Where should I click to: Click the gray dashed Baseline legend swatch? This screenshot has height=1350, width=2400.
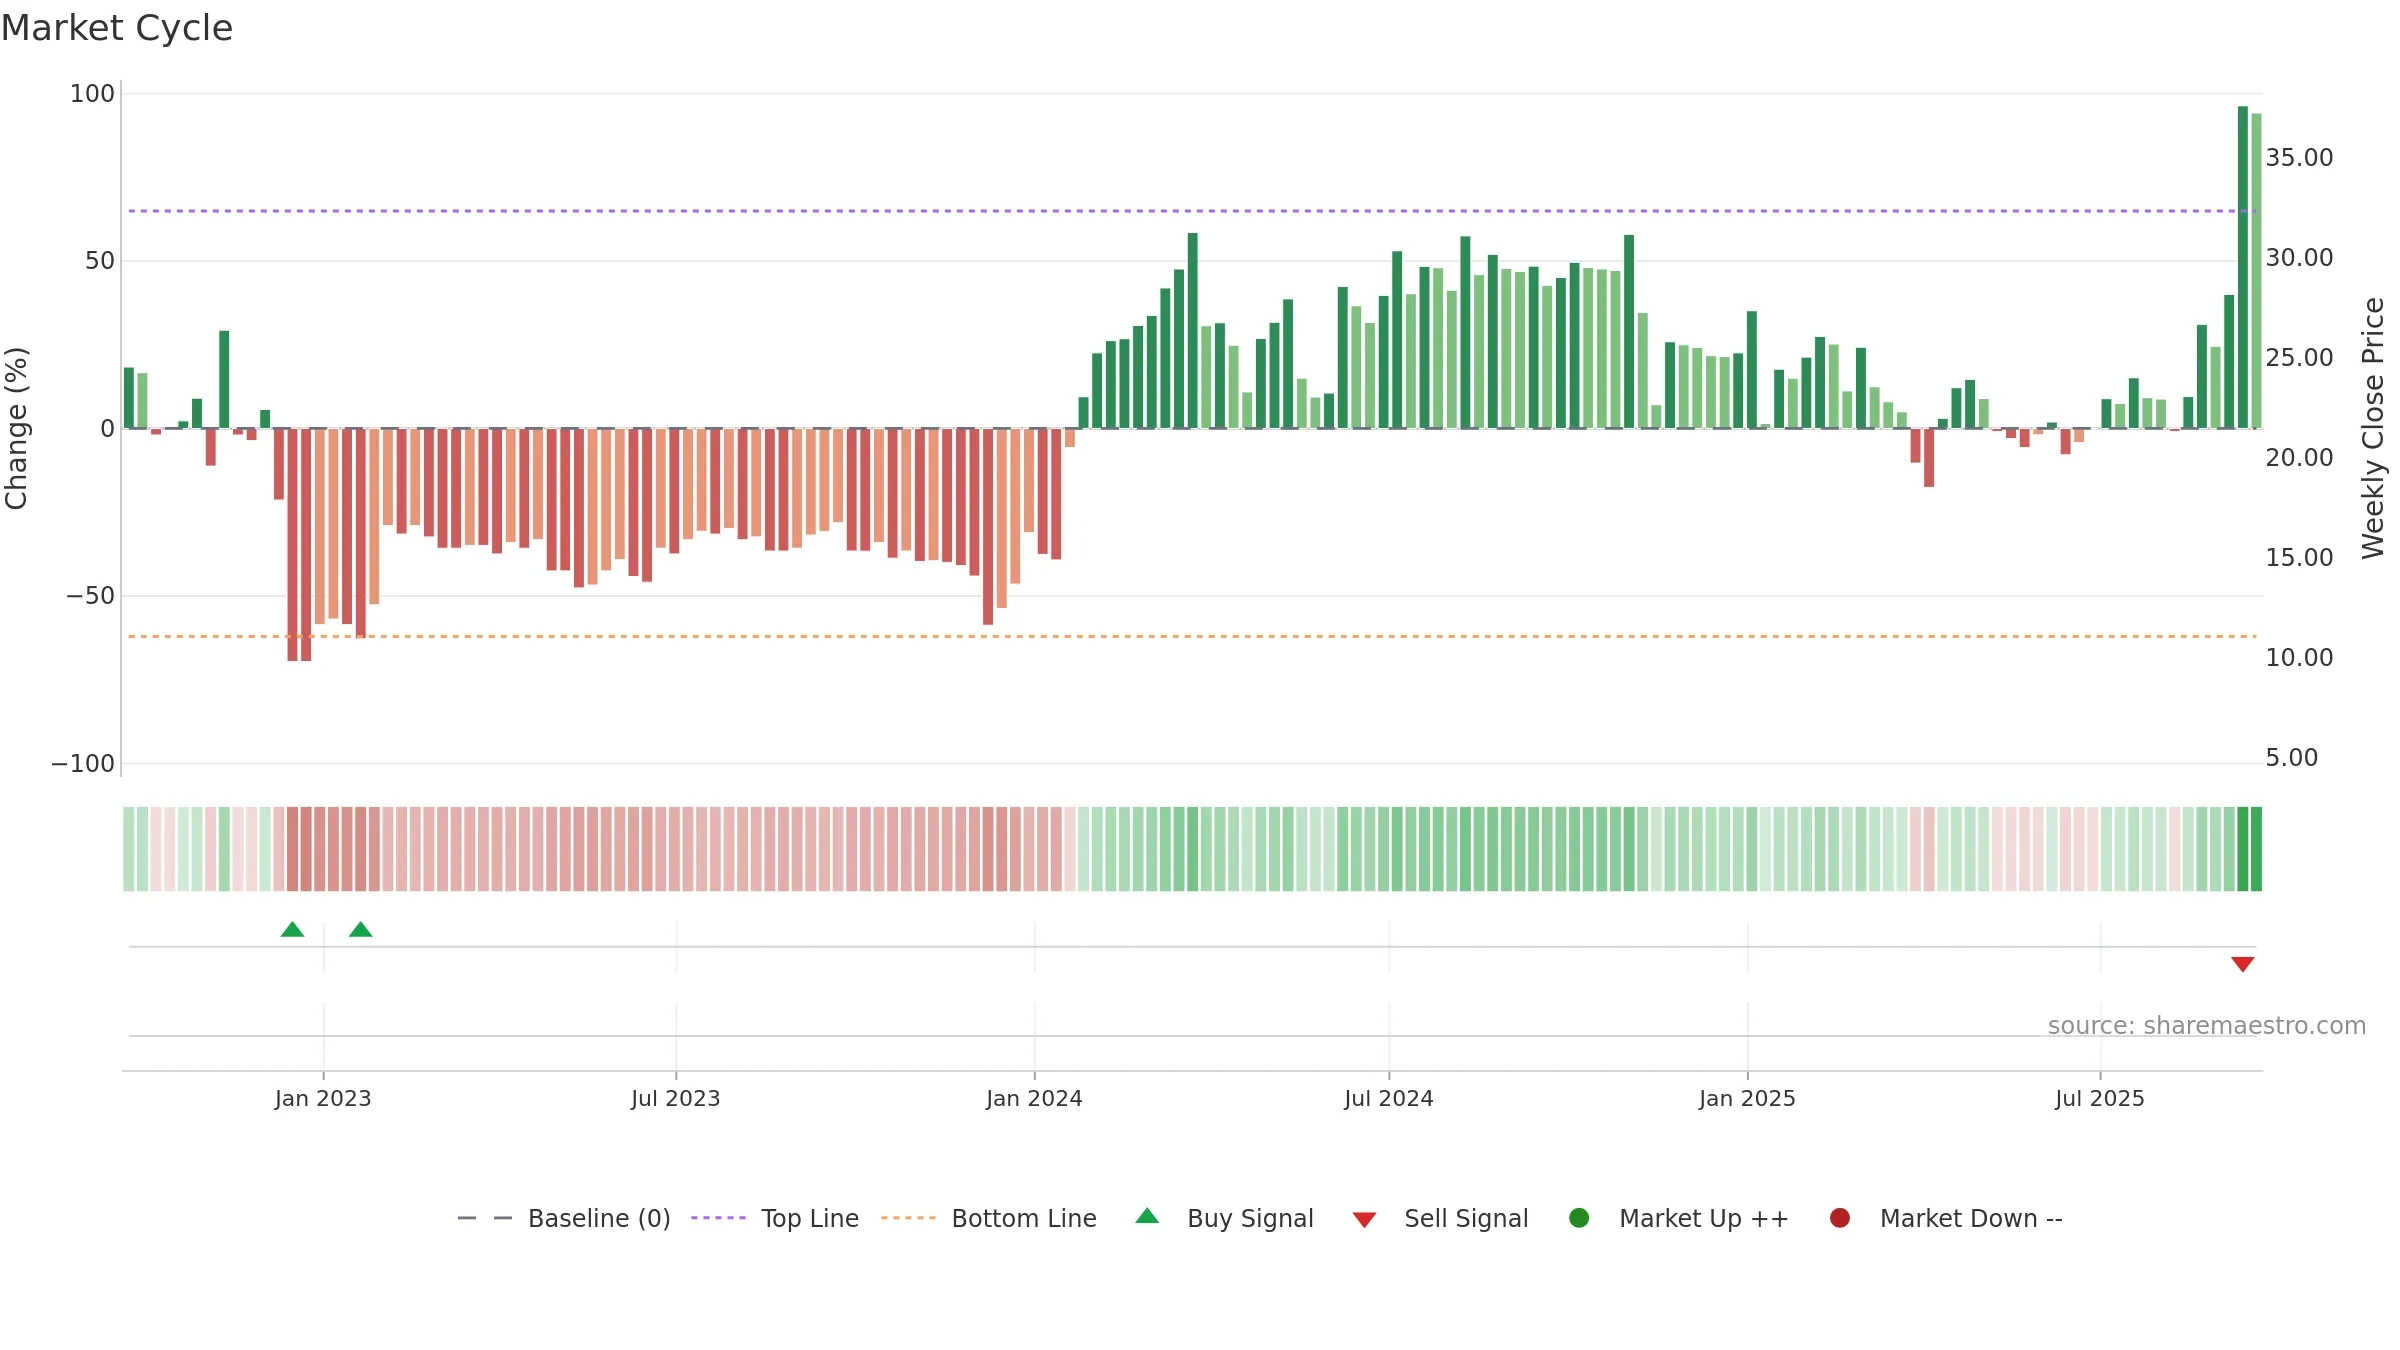click(485, 1218)
